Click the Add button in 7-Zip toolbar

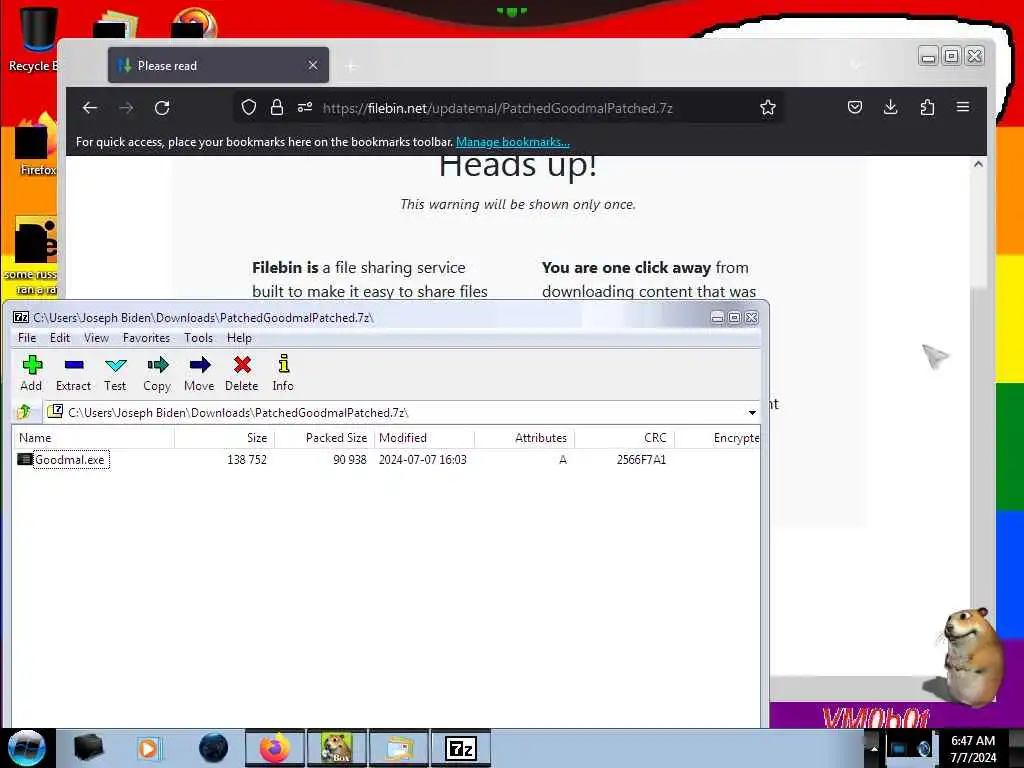(31, 373)
